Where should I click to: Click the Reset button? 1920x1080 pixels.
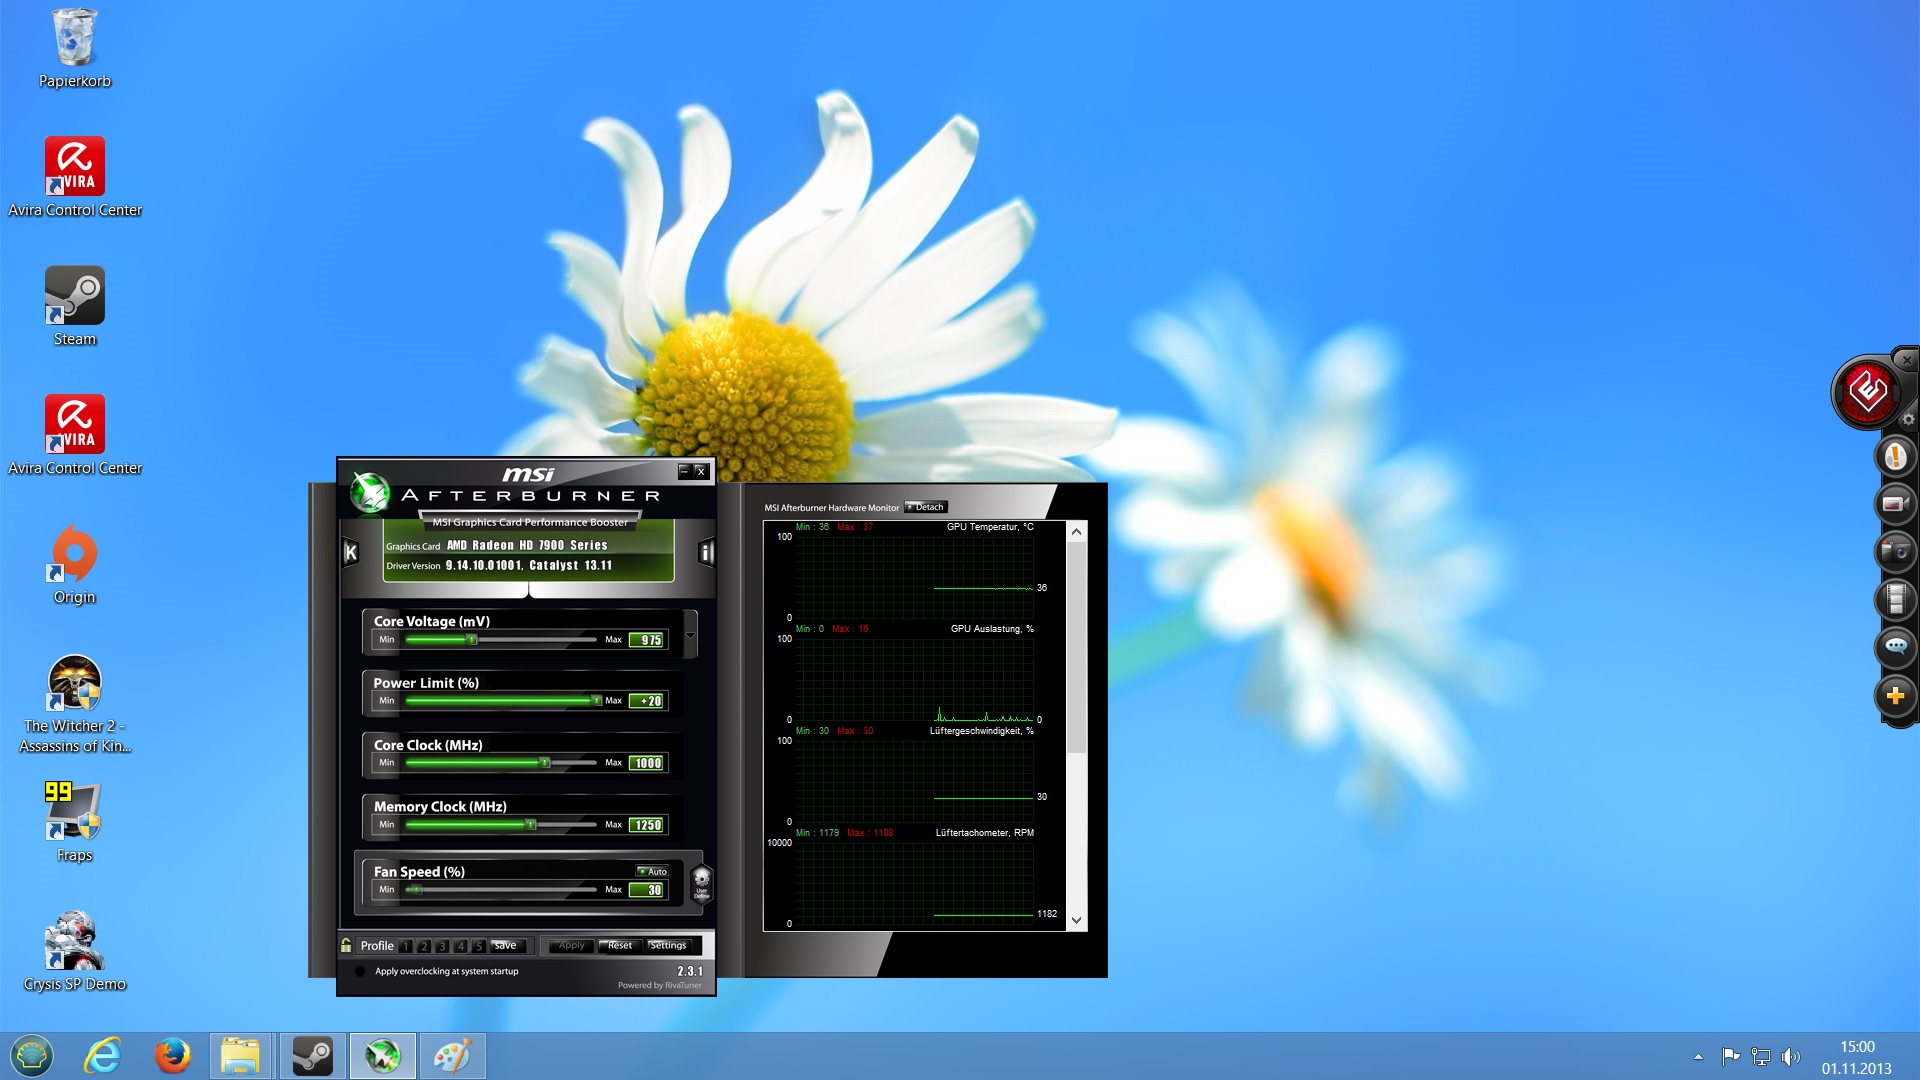(x=619, y=945)
